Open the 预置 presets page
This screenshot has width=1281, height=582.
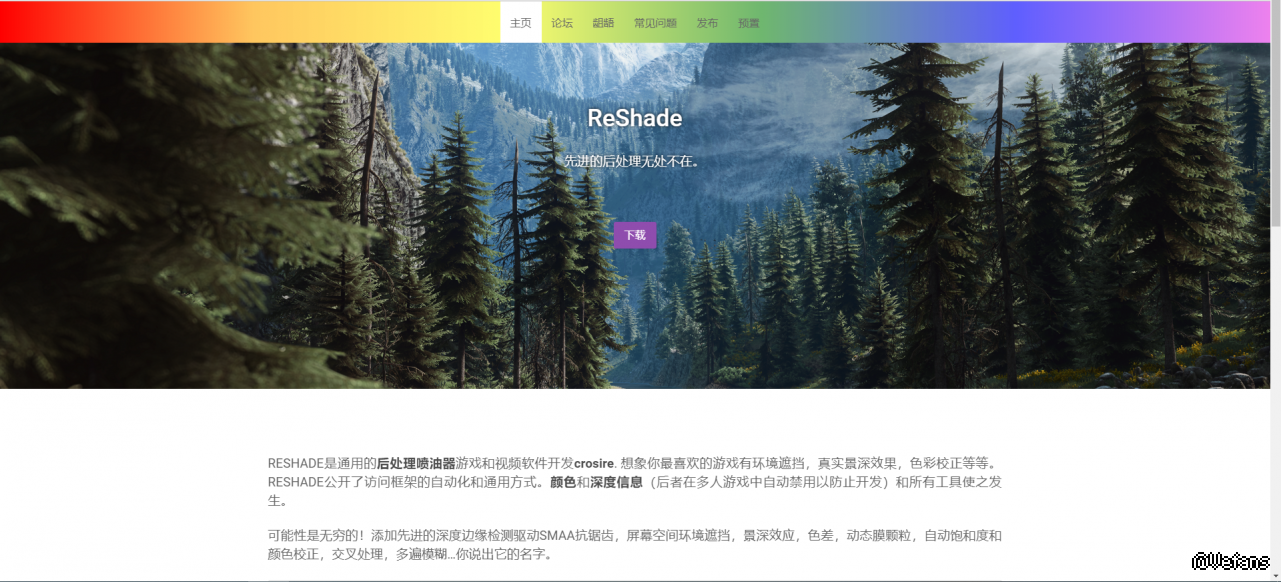point(748,22)
